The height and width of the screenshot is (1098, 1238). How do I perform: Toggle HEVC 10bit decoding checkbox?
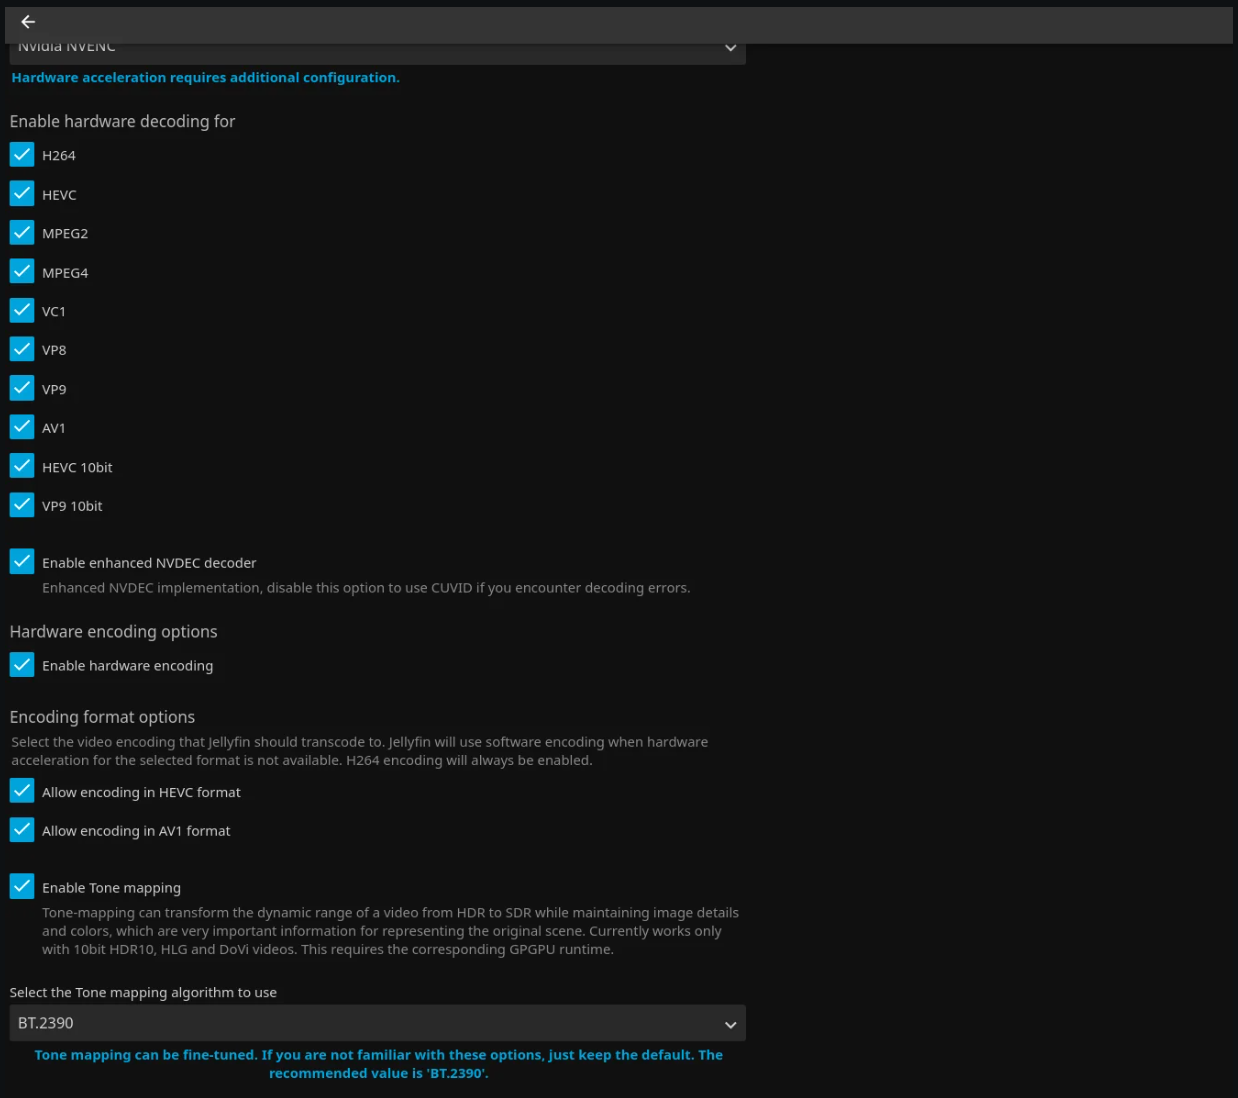22,466
